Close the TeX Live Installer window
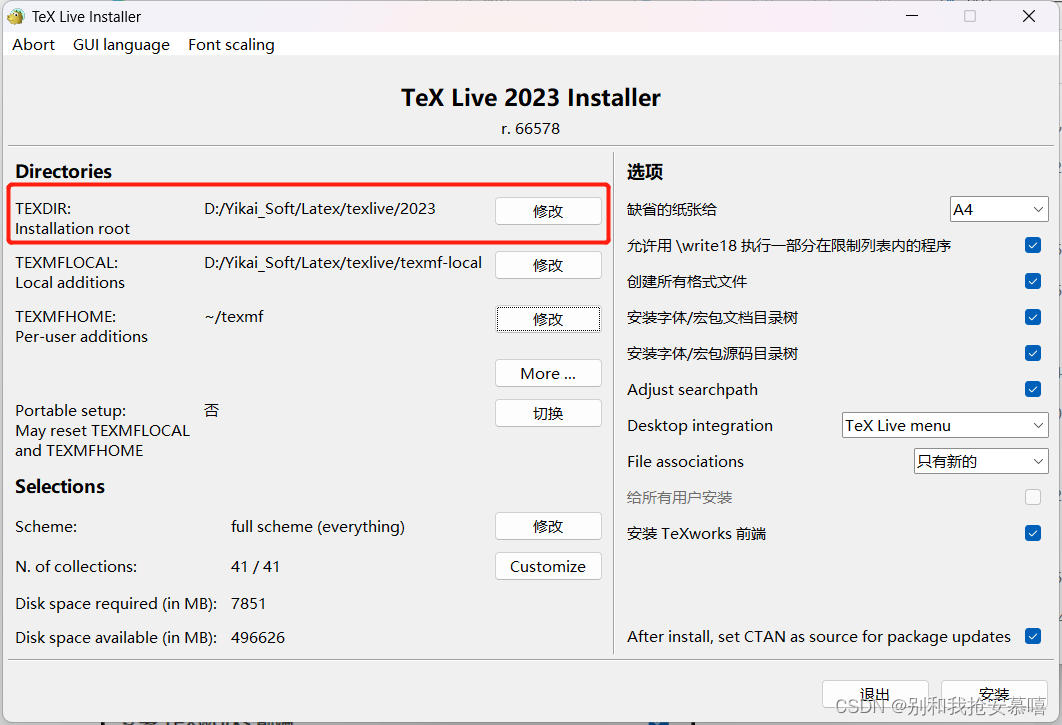Image resolution: width=1062 pixels, height=725 pixels. [x=1029, y=16]
